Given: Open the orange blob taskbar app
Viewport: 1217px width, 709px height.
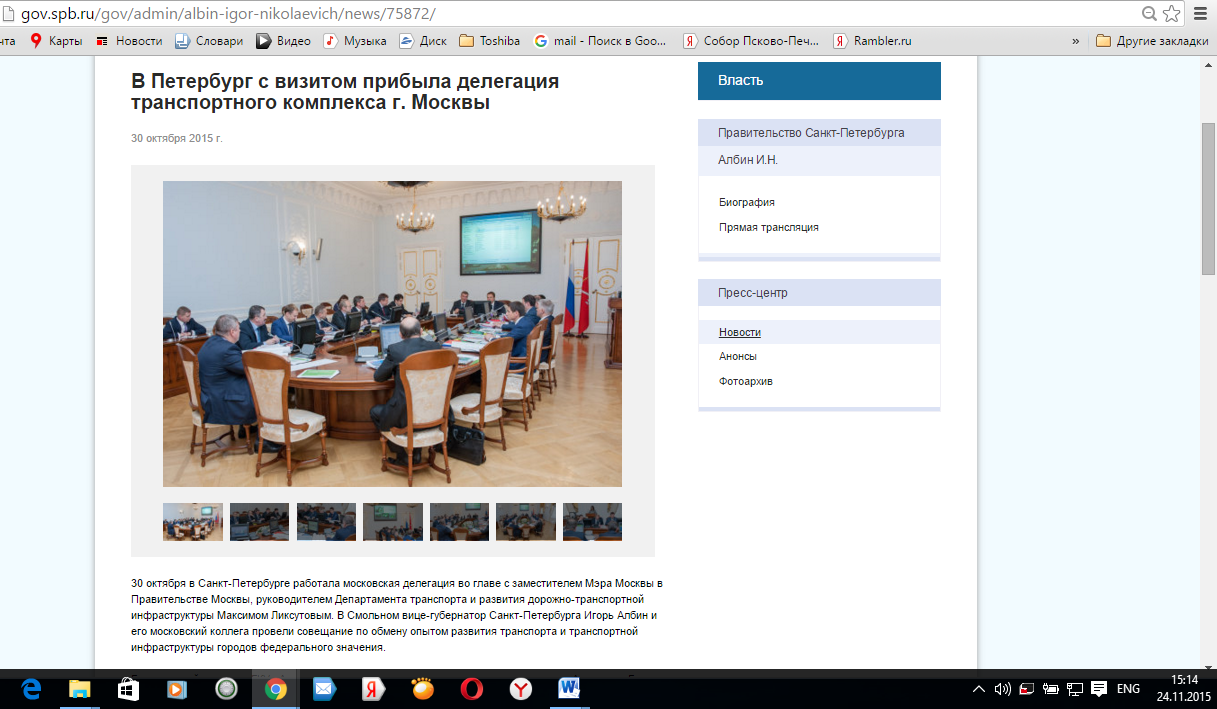Looking at the screenshot, I should (x=423, y=689).
